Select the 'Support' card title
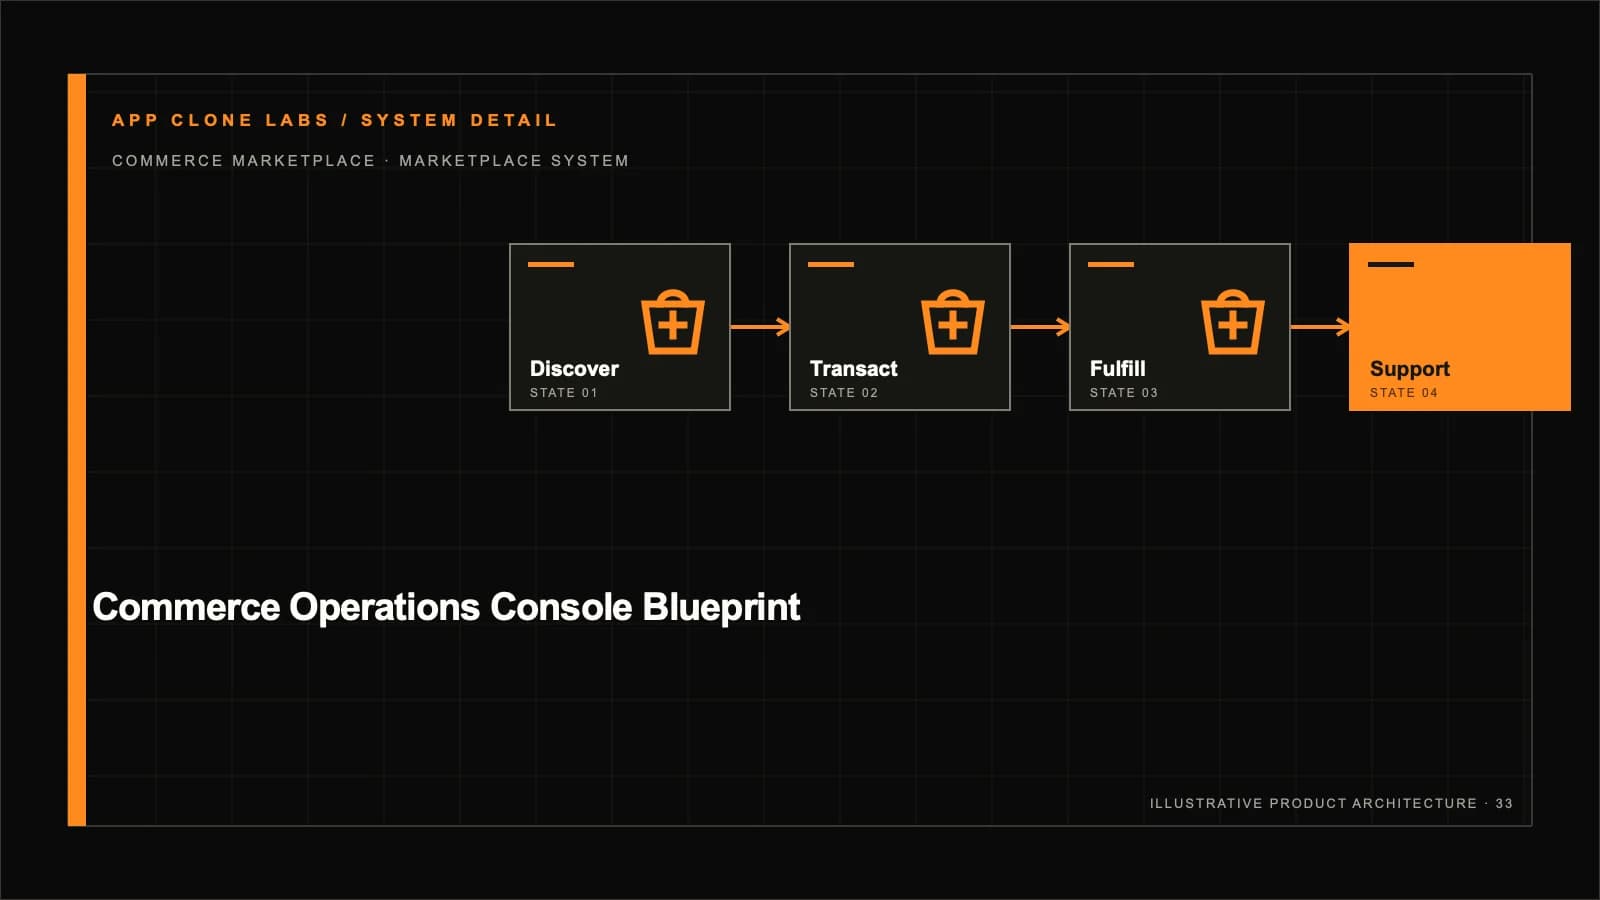This screenshot has width=1600, height=900. [1409, 370]
